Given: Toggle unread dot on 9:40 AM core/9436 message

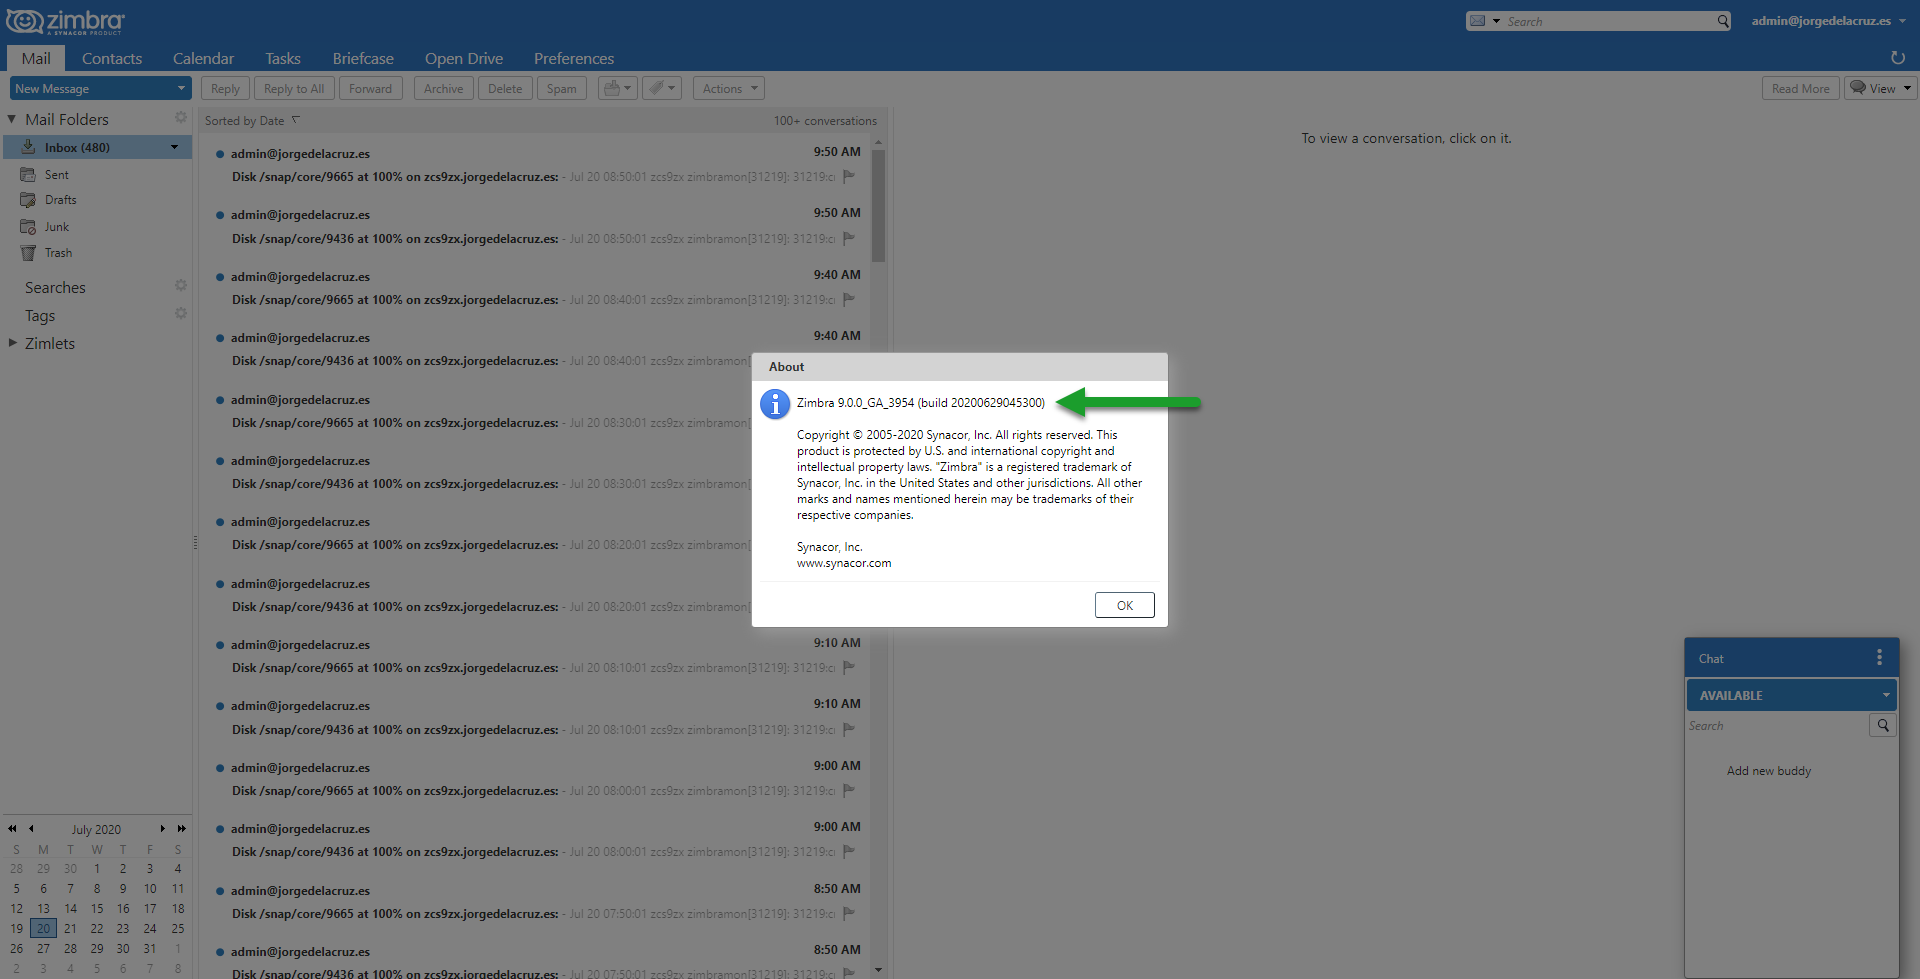Looking at the screenshot, I should click(219, 338).
